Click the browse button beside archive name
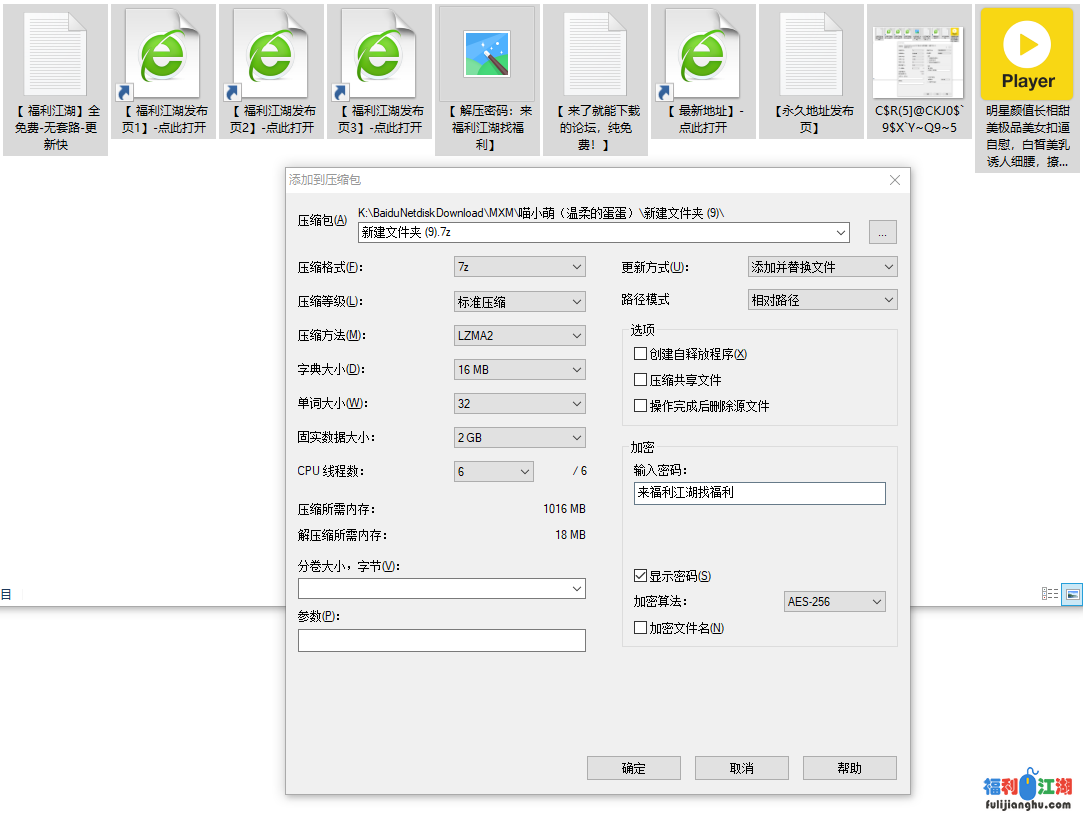This screenshot has width=1083, height=820. tap(882, 232)
